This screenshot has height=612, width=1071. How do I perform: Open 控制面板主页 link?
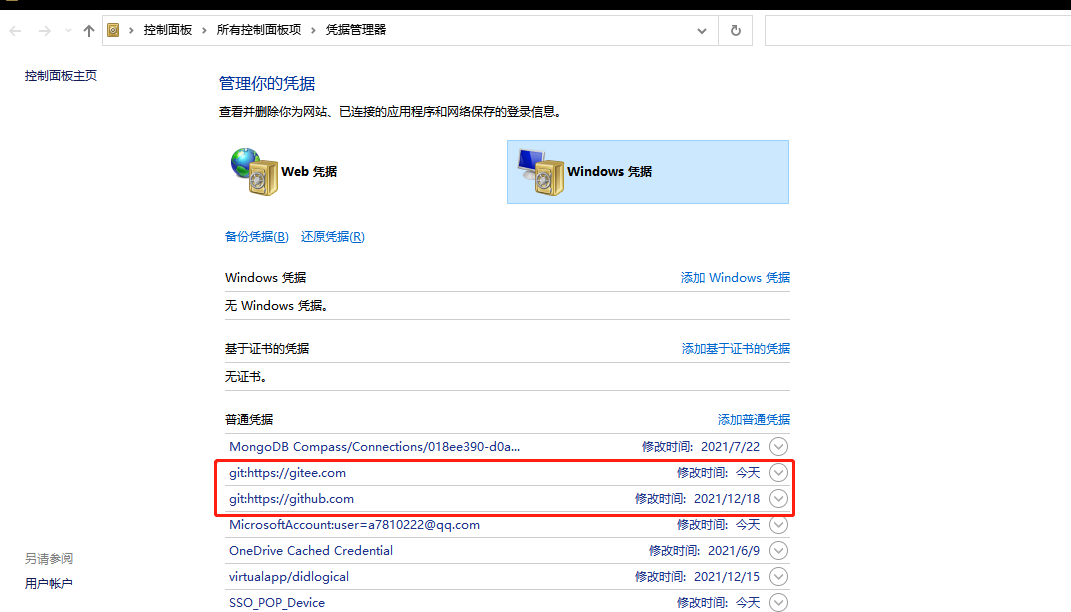[61, 76]
